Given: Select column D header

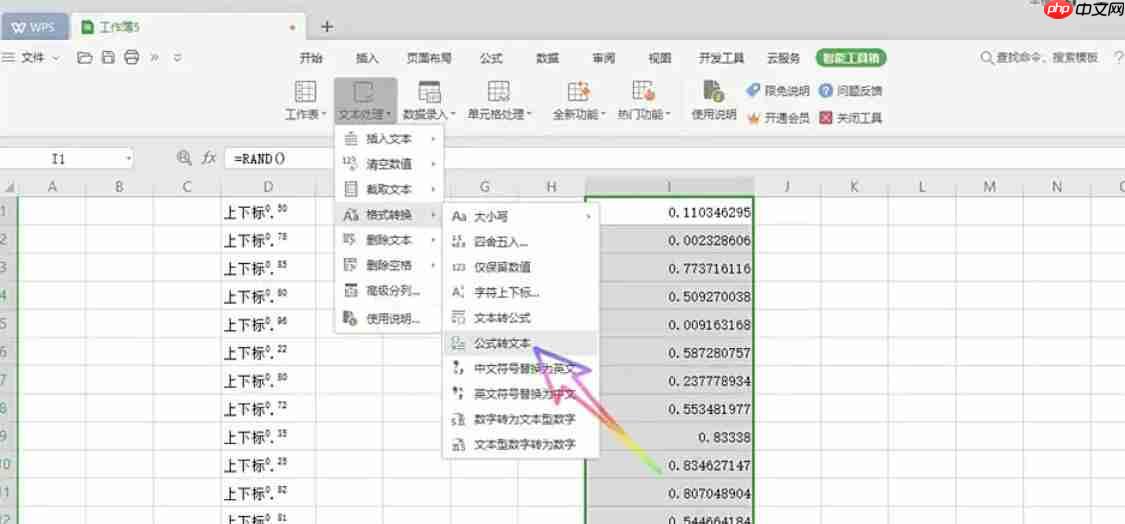Looking at the screenshot, I should 268,187.
